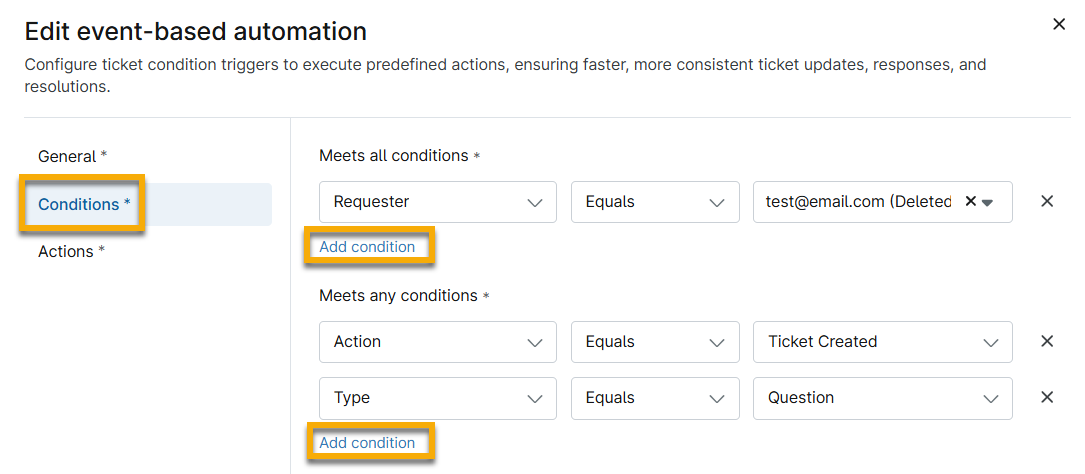Viewport: 1085px width, 474px height.
Task: Open the Action field dropdown
Action: 437,341
